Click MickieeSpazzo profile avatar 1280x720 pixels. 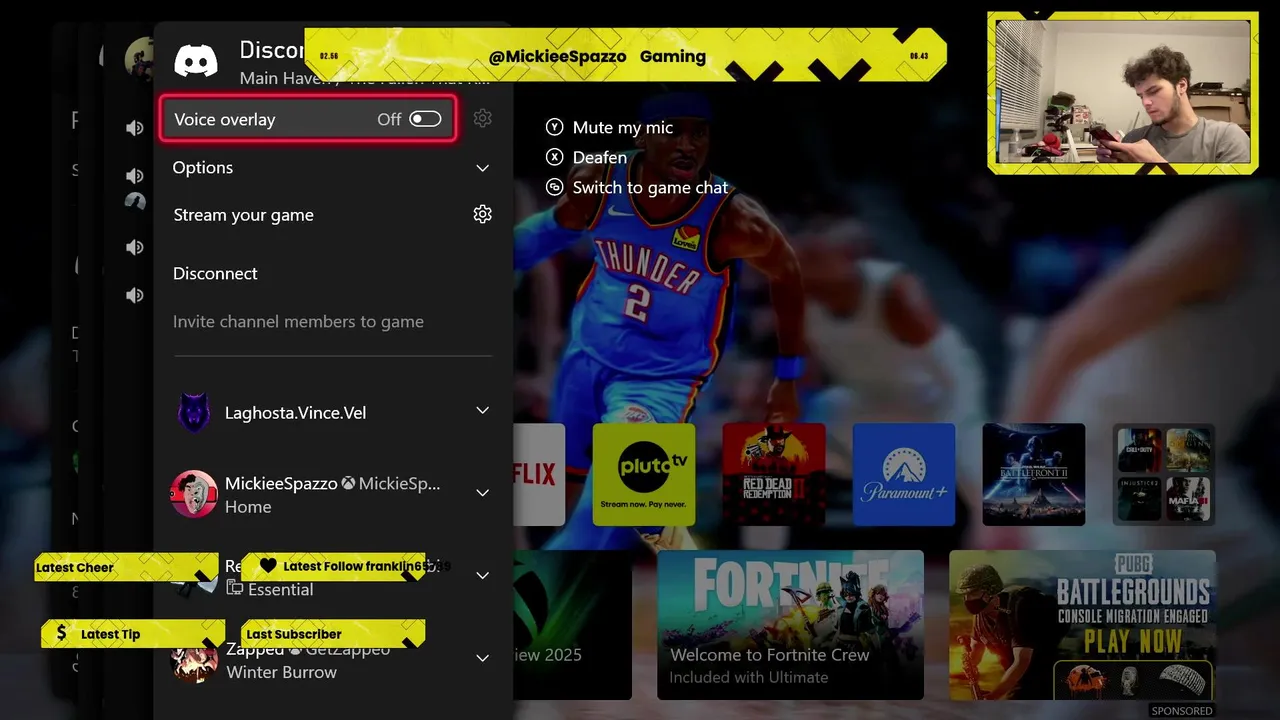(194, 494)
